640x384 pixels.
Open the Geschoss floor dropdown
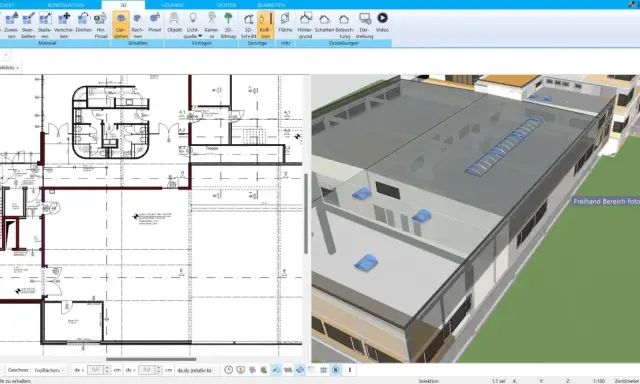click(49, 370)
